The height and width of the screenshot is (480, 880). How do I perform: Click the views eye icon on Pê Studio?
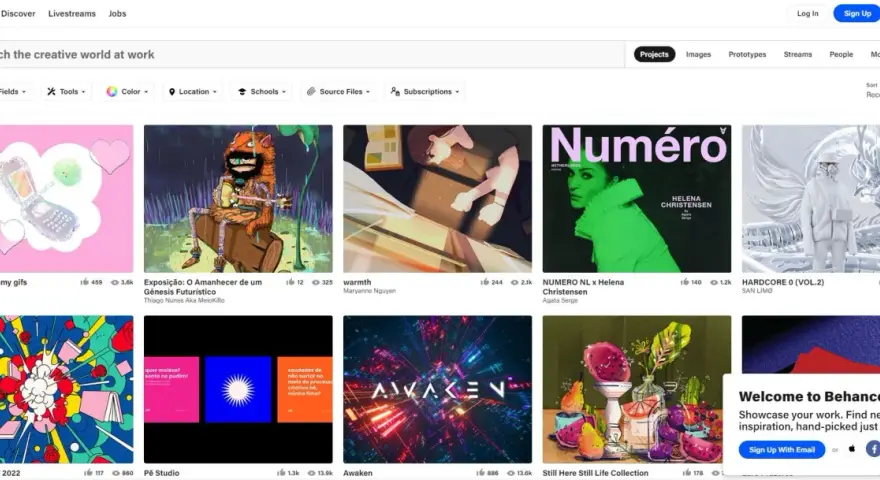[311, 473]
